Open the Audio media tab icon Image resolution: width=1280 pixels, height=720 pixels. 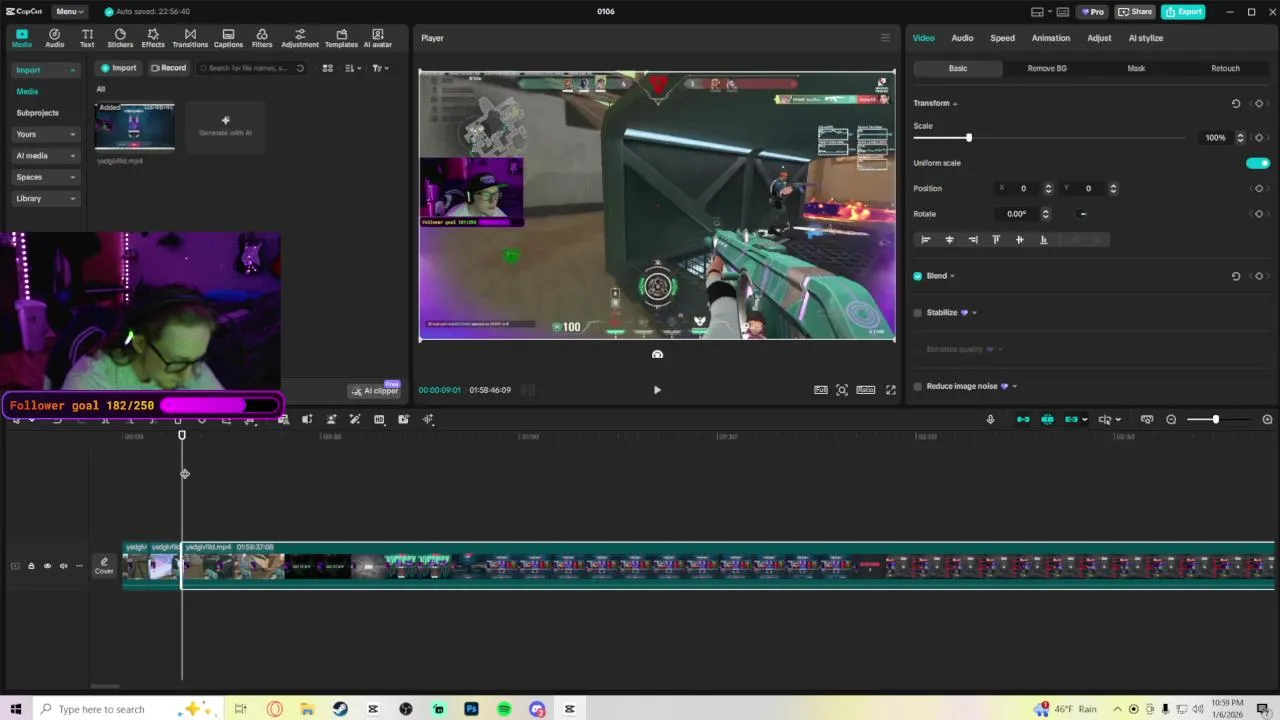(54, 38)
